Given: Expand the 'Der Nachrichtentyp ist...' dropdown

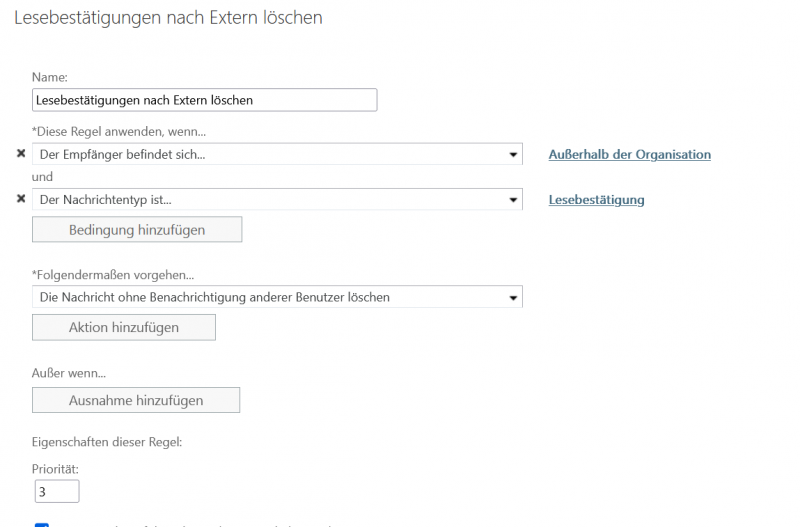Looking at the screenshot, I should pos(277,199).
